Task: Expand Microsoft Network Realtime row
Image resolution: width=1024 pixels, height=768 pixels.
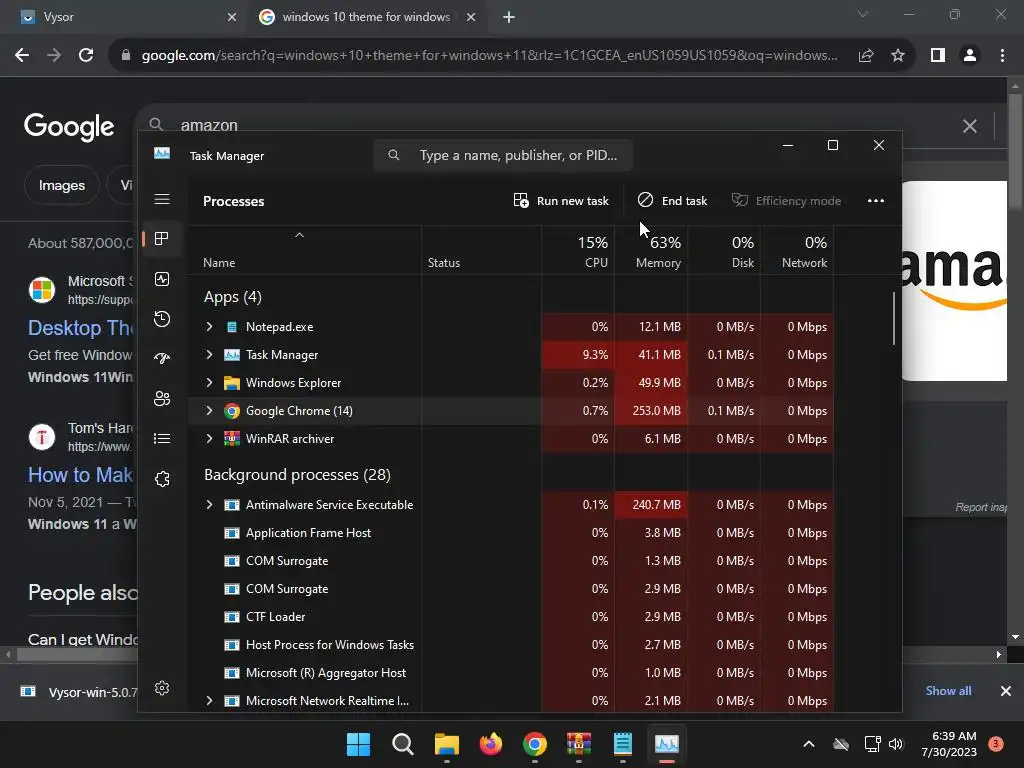Action: (x=209, y=700)
